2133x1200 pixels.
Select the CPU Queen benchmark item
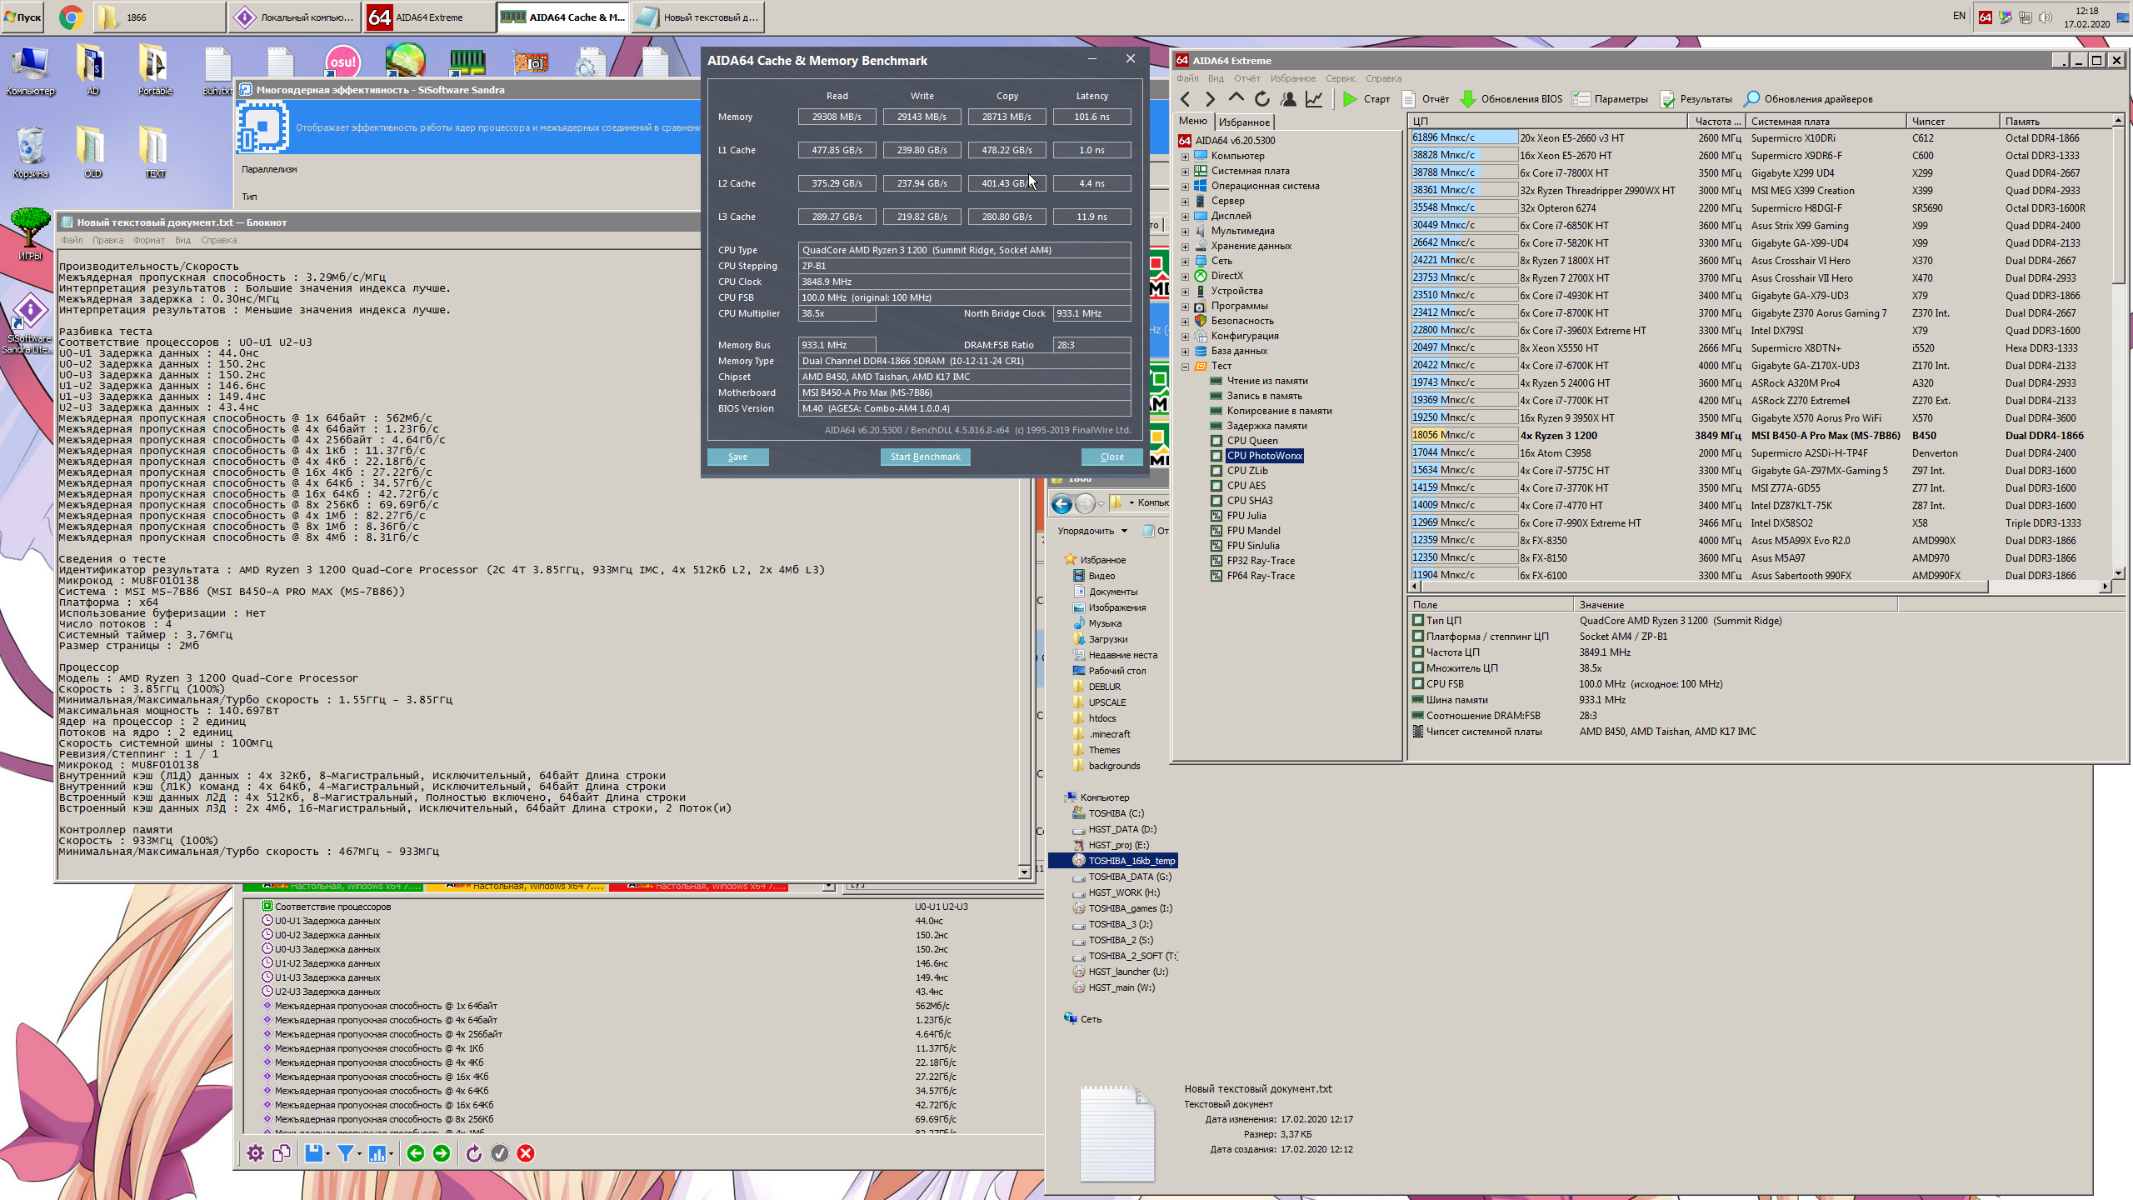pos(1252,440)
